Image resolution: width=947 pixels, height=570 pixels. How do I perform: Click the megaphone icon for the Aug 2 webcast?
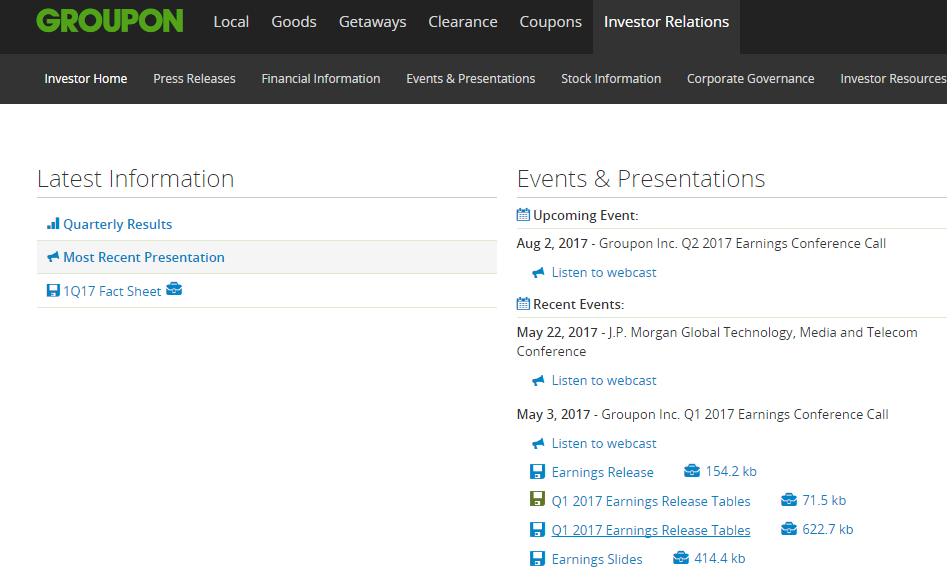pos(538,272)
